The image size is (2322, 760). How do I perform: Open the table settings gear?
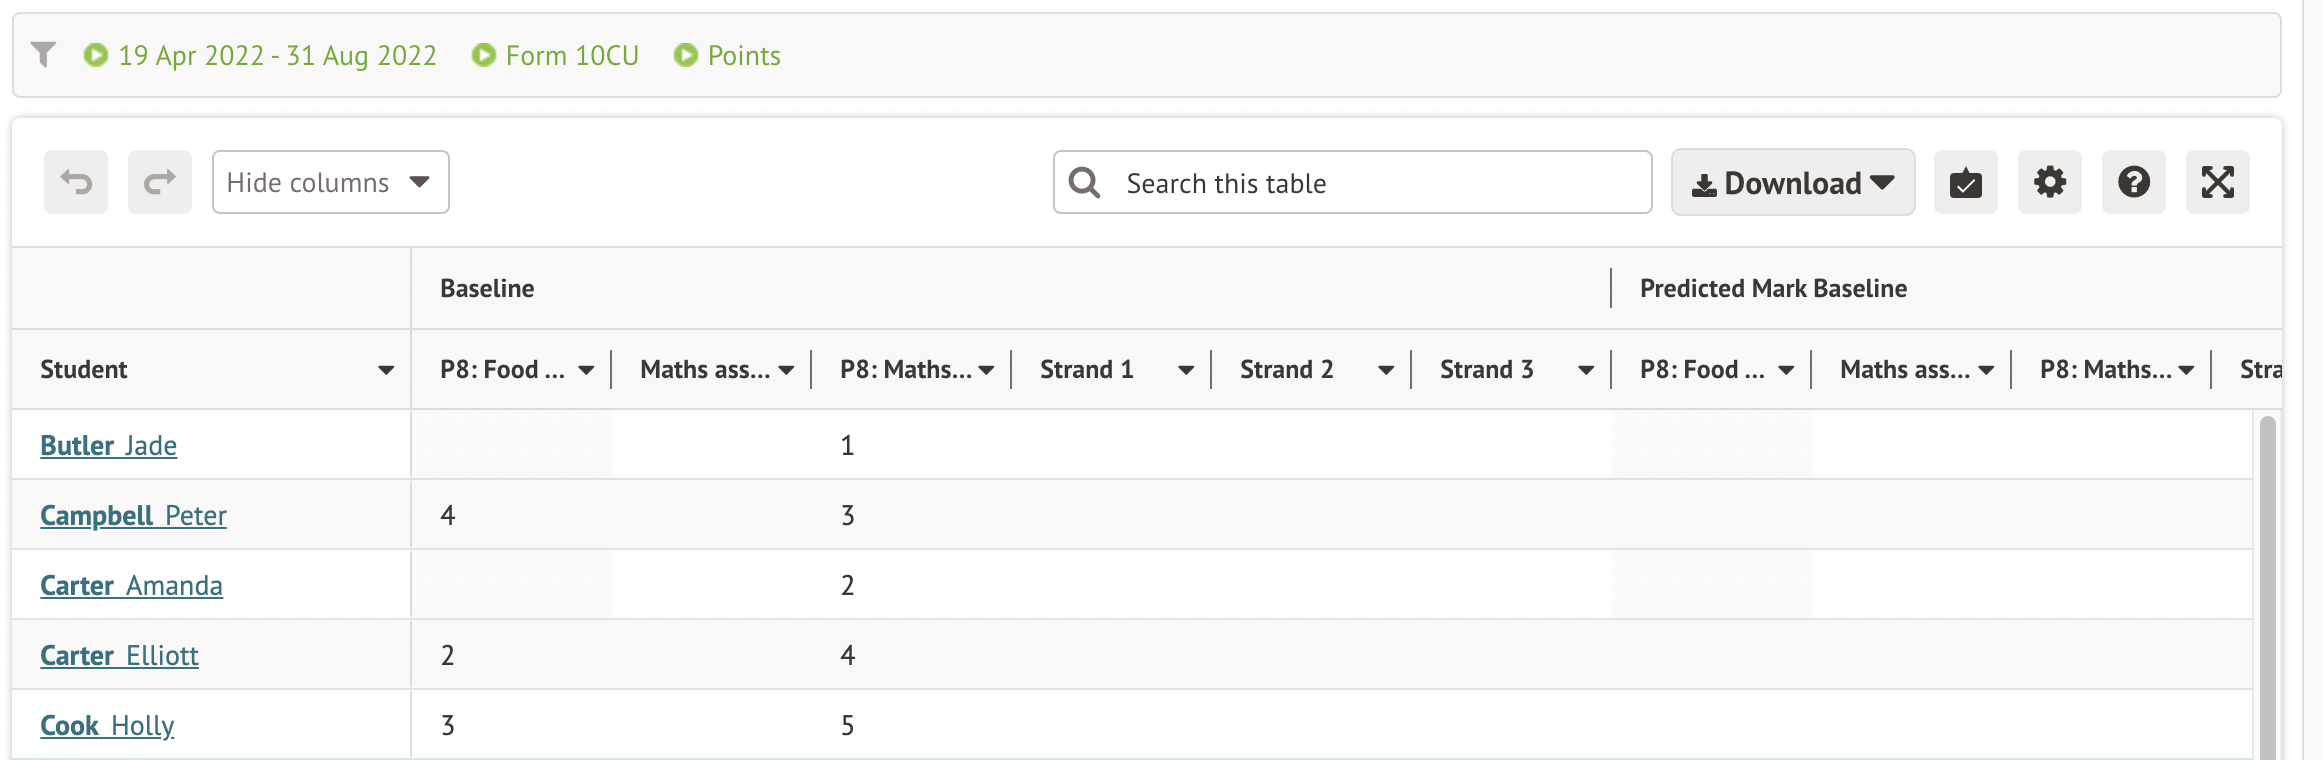pyautogui.click(x=2049, y=182)
